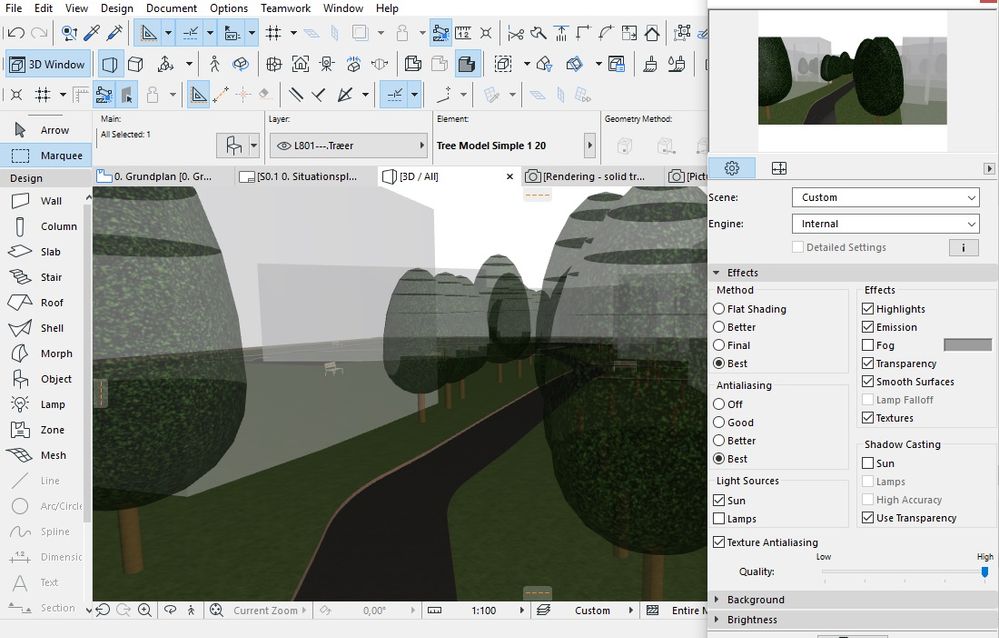Click the rendering preview thumbnail

[852, 80]
